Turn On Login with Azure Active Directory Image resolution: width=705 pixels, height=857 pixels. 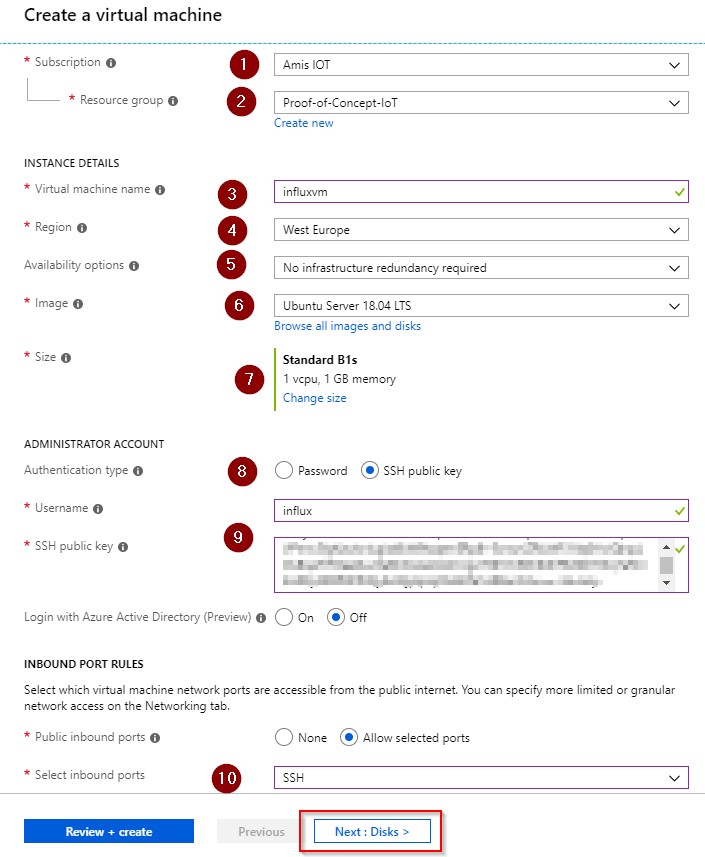283,617
